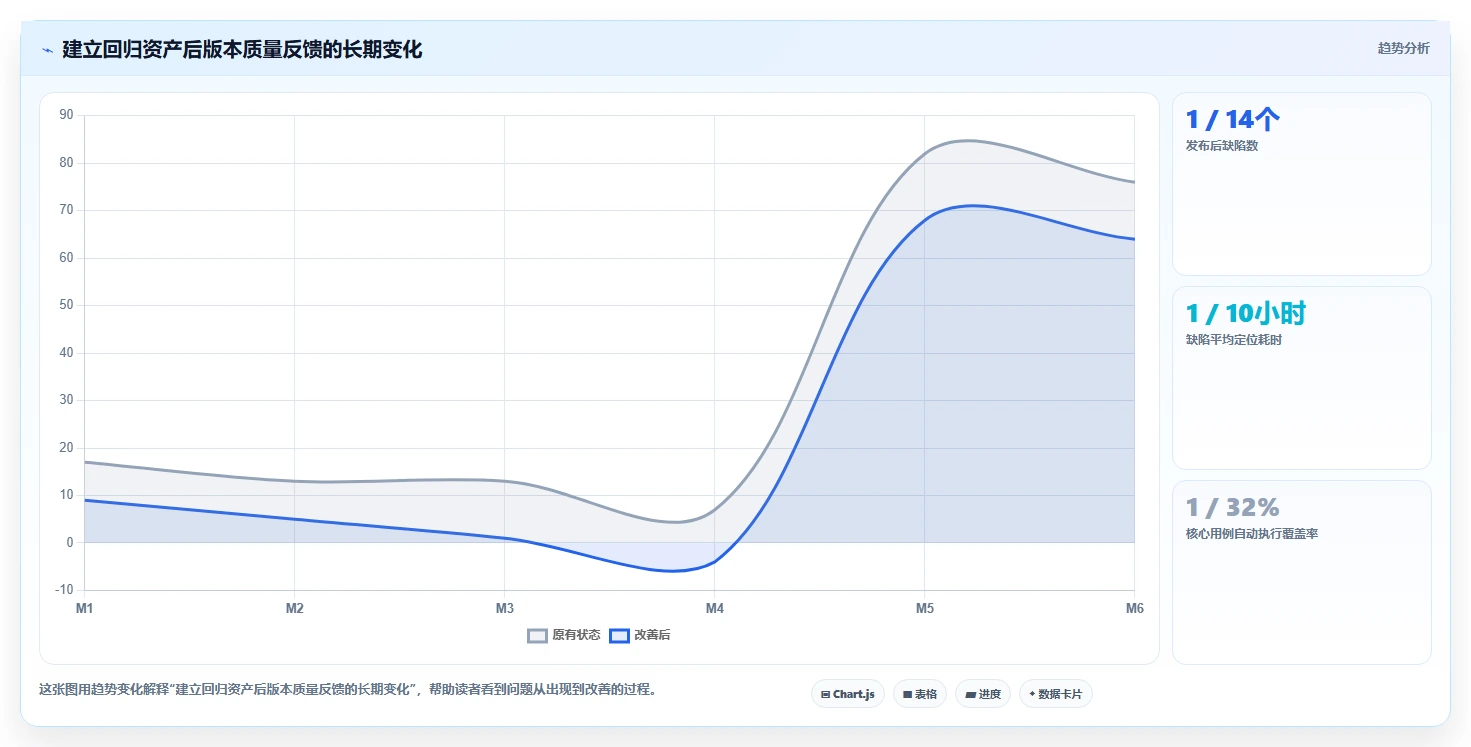Click the 表格 tag icon
Viewport: 1471px width, 747px height.
coord(907,694)
